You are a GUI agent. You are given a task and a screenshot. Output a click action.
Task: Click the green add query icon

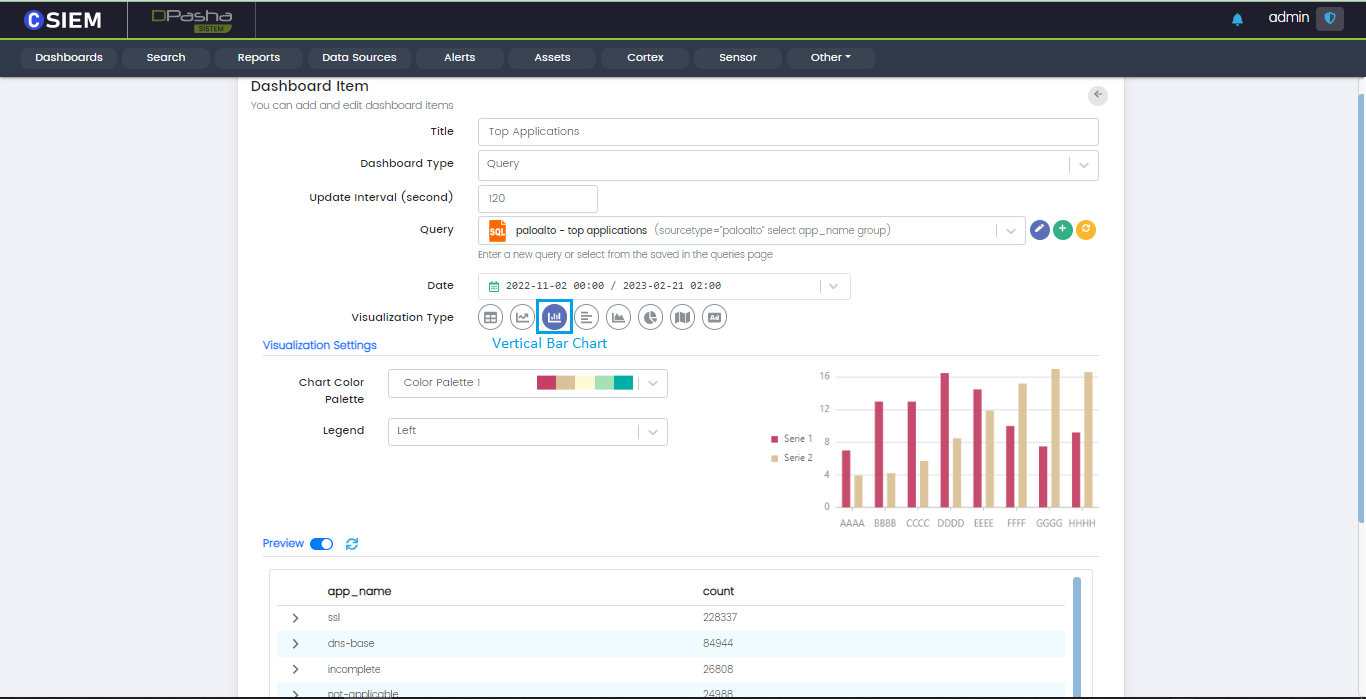[1063, 230]
